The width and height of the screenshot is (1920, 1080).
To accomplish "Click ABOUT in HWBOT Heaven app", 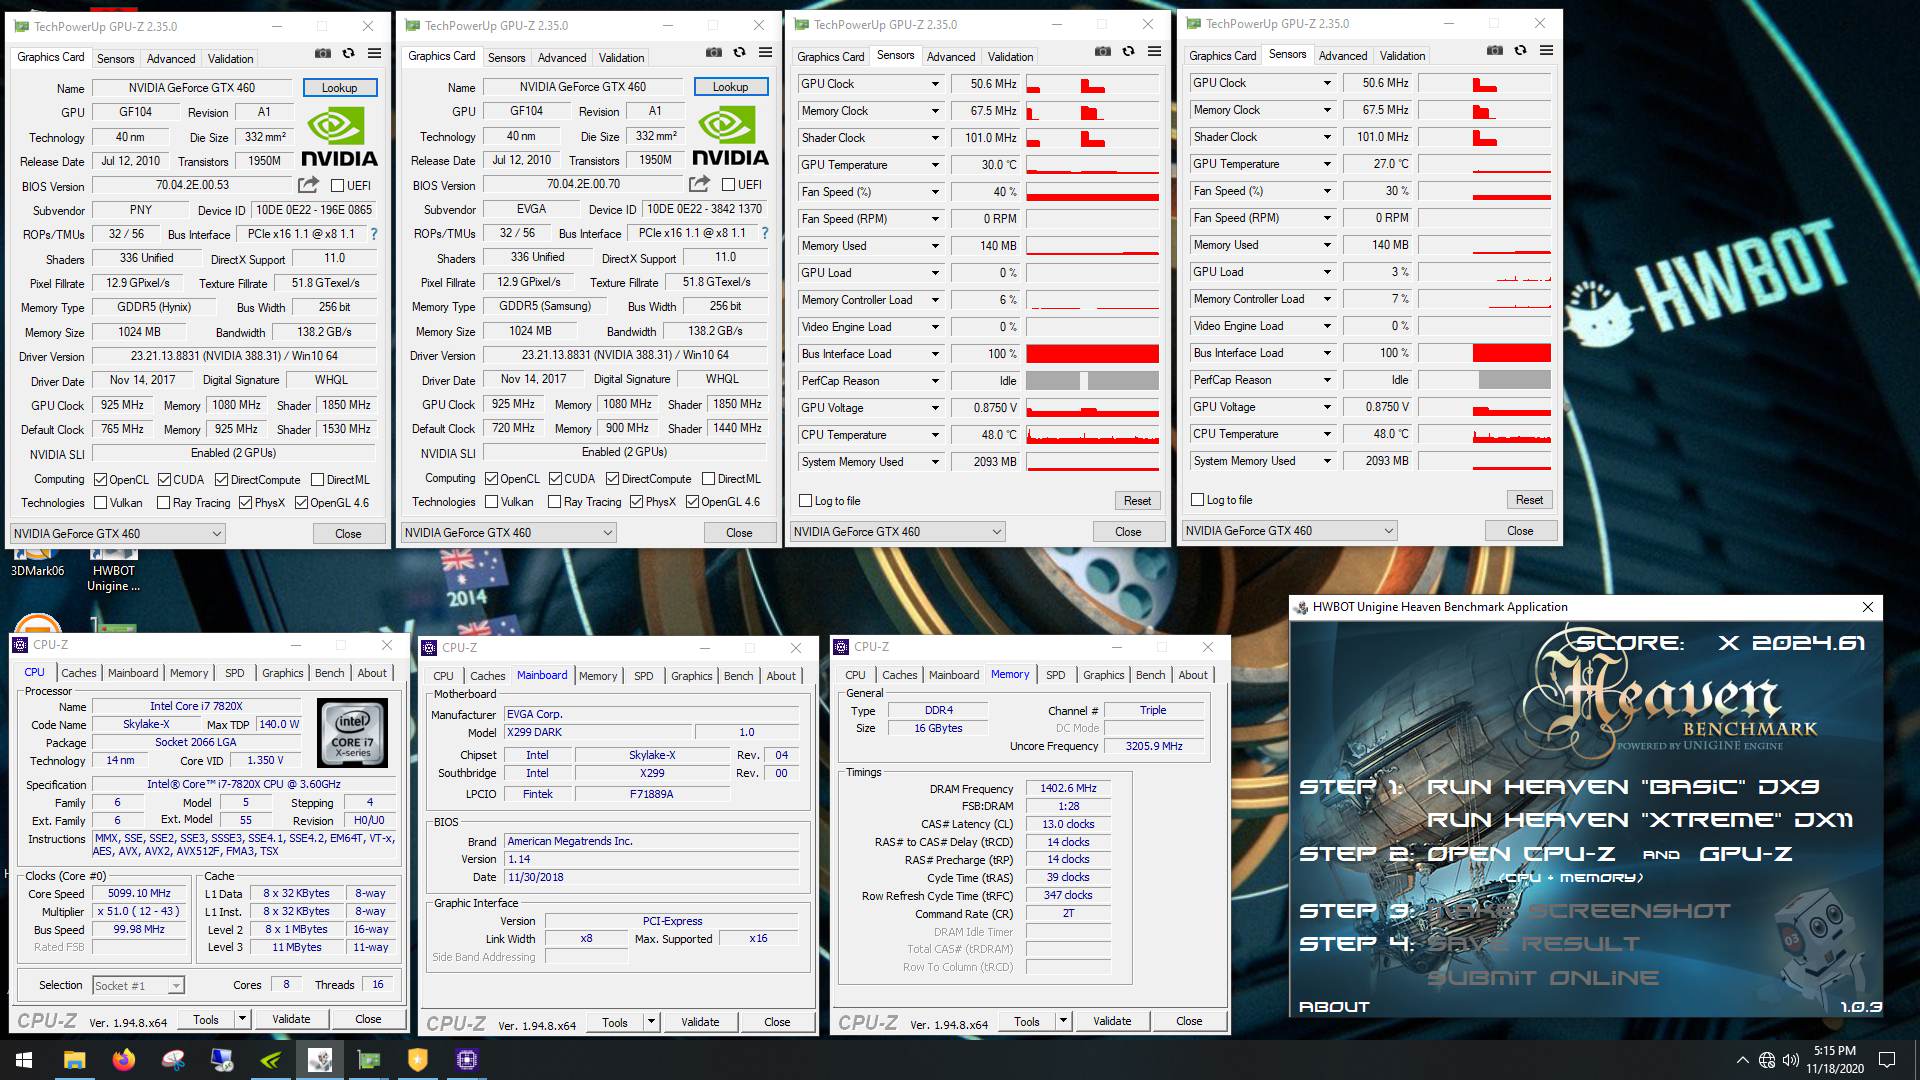I will tap(1334, 1007).
